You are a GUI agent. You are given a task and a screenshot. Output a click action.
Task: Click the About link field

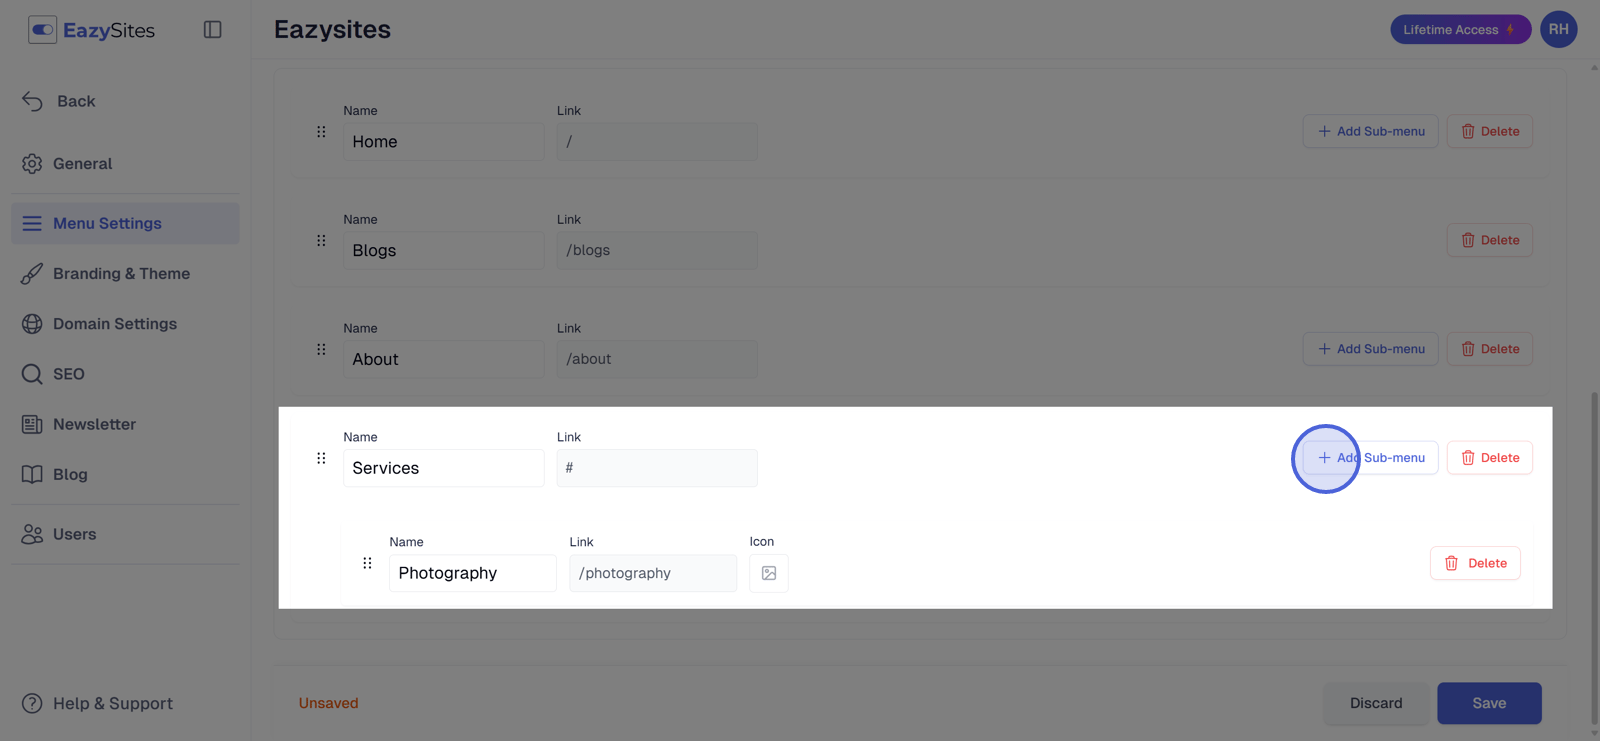pos(657,359)
